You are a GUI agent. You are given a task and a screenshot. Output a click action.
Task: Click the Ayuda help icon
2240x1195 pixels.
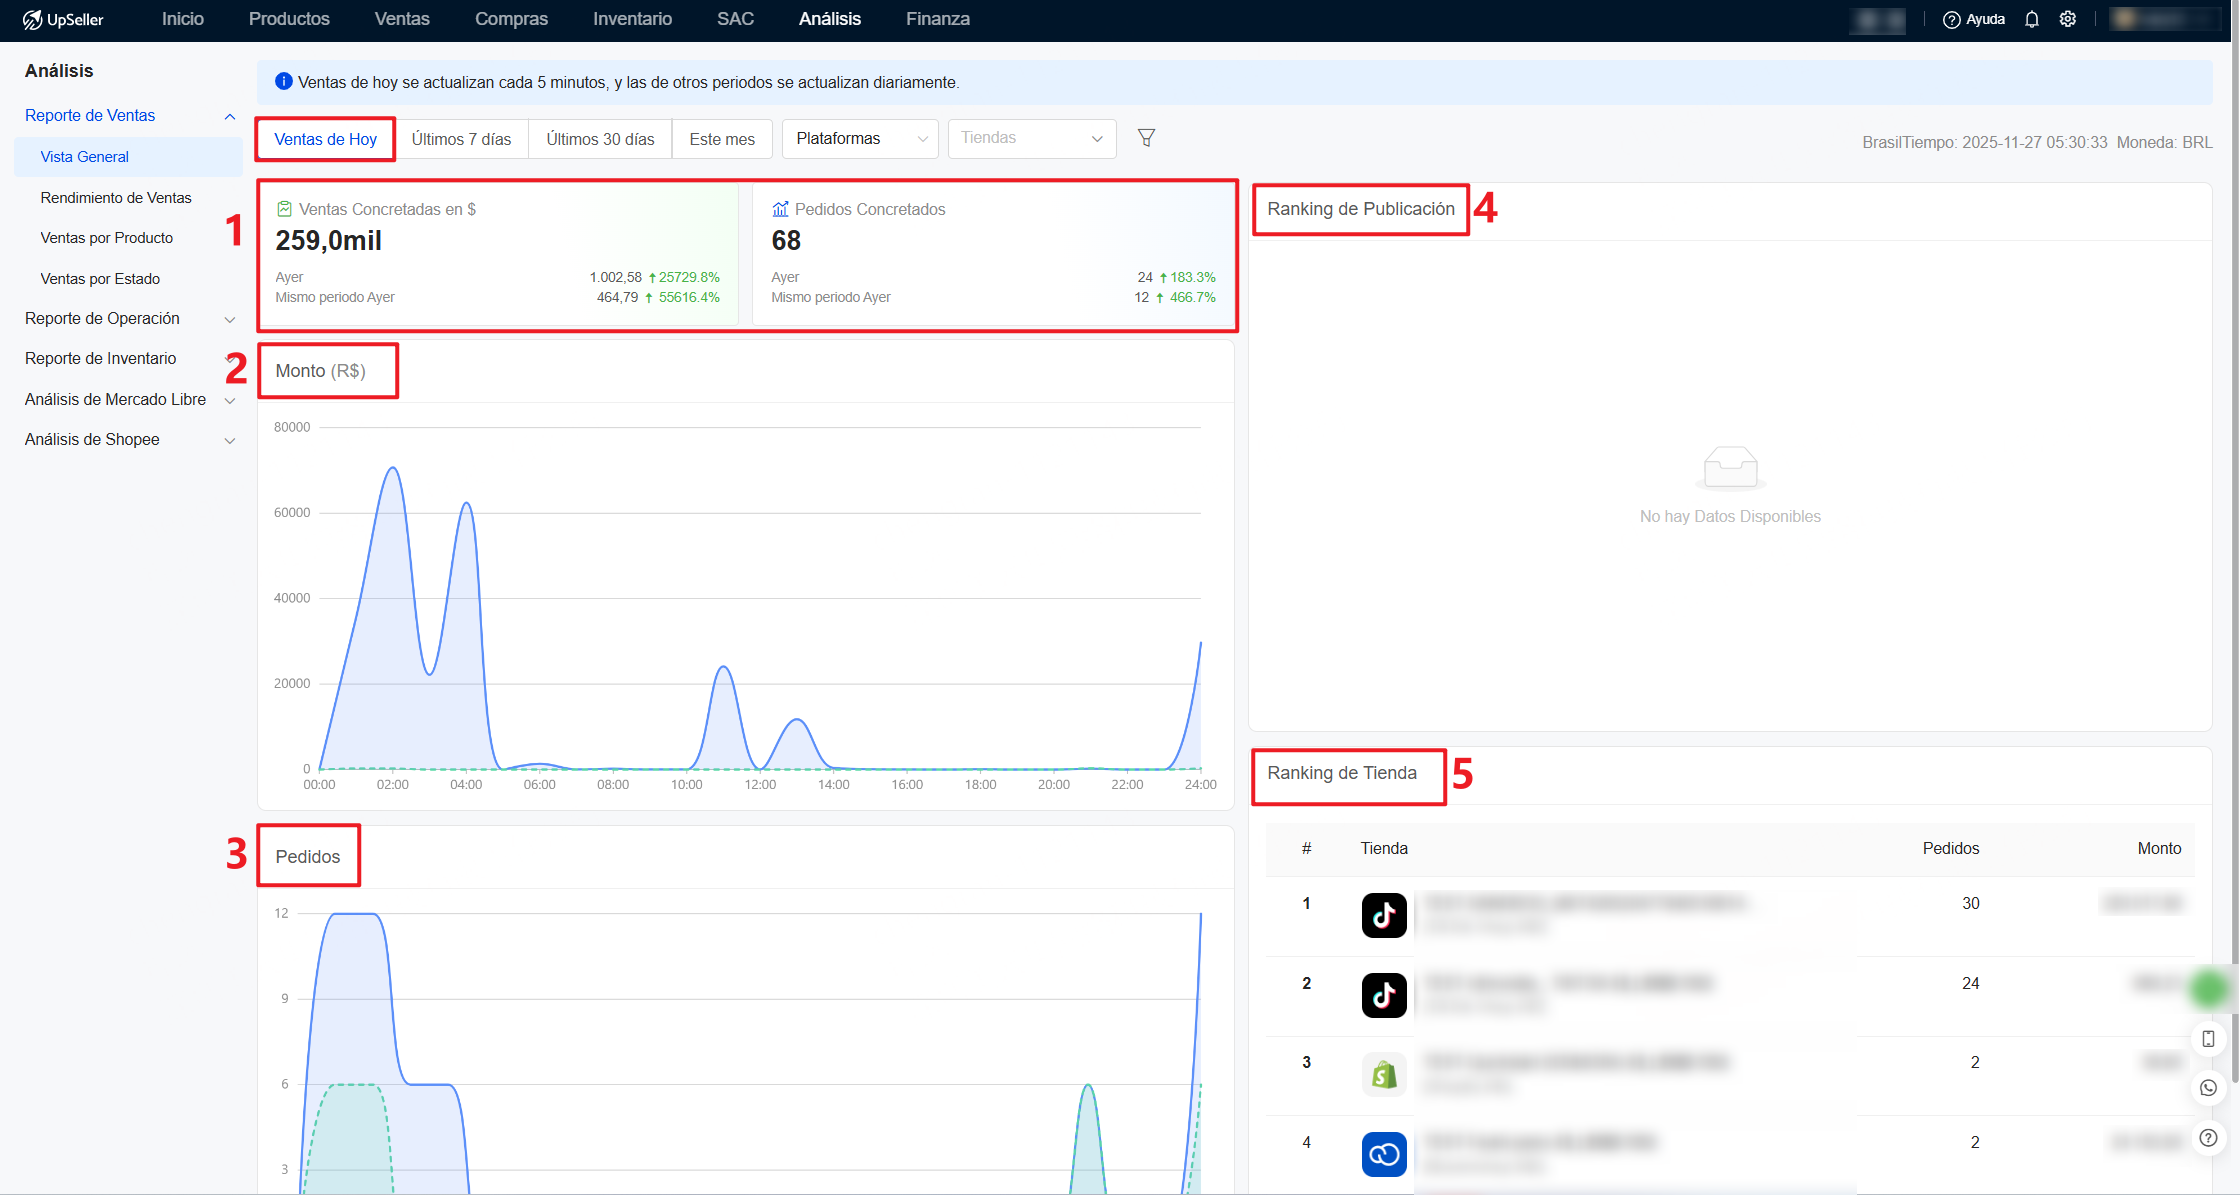[x=1951, y=19]
